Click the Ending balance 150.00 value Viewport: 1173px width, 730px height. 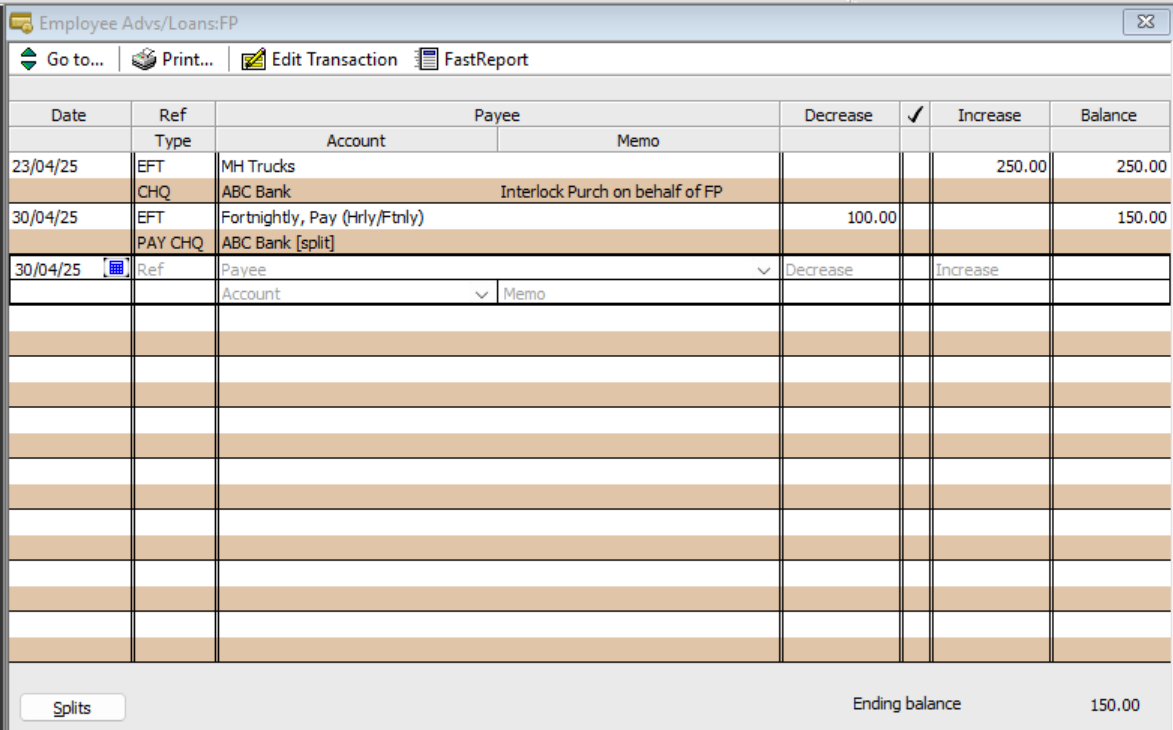(1115, 705)
